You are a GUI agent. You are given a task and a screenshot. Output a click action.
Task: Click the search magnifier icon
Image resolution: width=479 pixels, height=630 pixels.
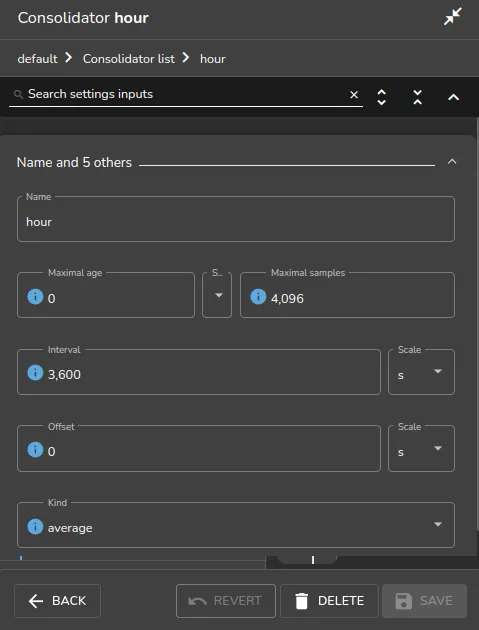click(18, 94)
